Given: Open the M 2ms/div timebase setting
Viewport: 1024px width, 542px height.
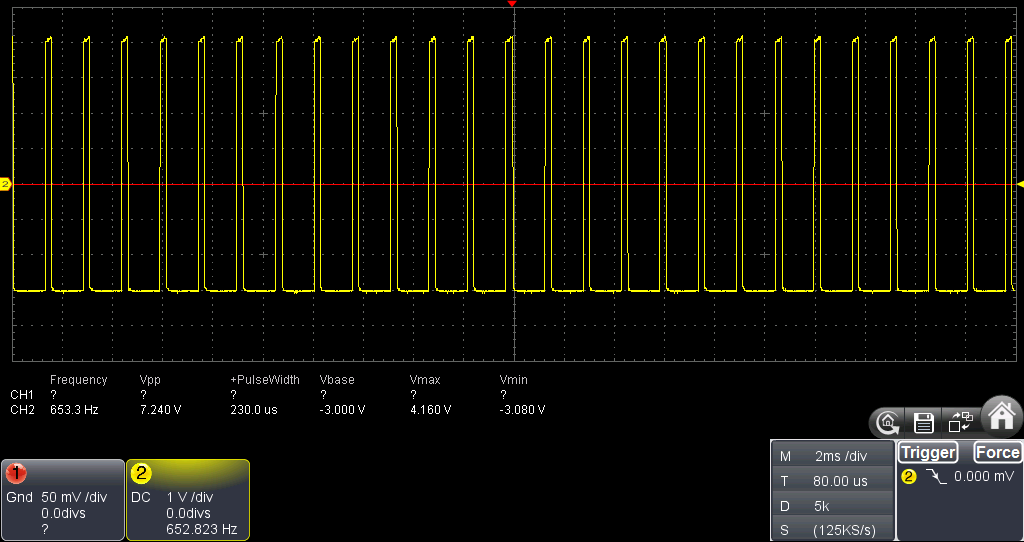Looking at the screenshot, I should click(x=832, y=455).
